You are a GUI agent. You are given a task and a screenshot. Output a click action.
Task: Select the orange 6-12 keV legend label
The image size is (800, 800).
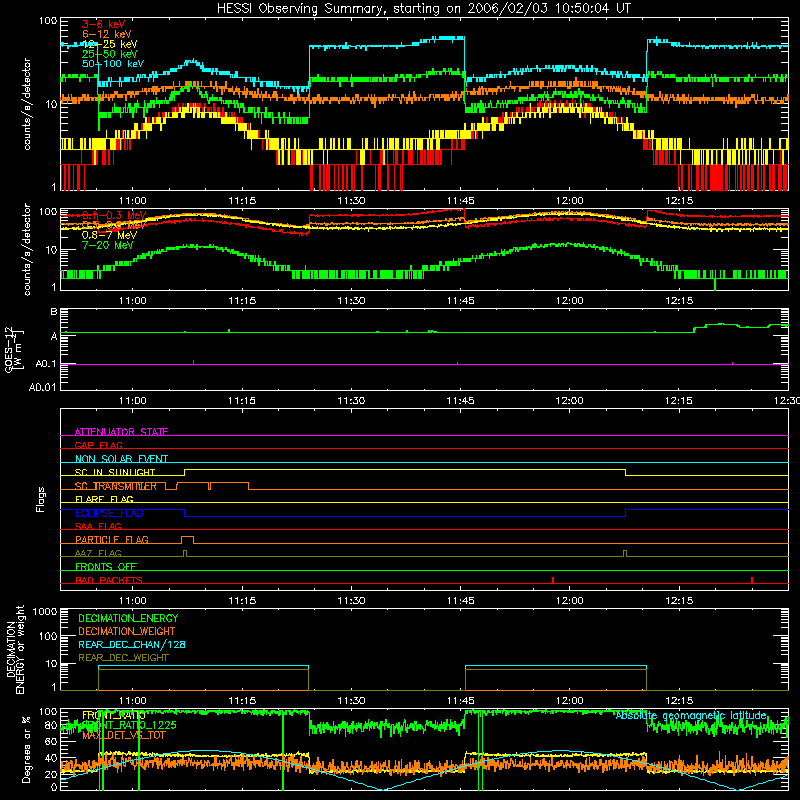coord(107,34)
